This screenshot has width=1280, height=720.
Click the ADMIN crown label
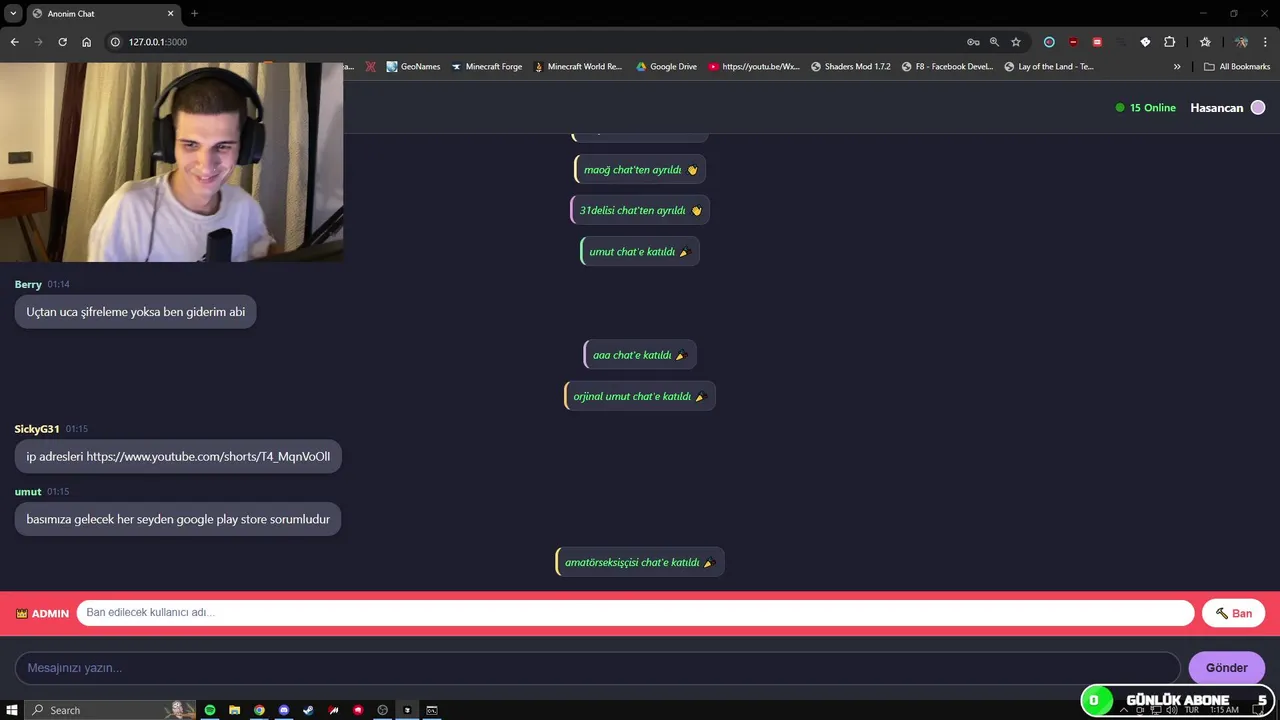click(x=42, y=613)
